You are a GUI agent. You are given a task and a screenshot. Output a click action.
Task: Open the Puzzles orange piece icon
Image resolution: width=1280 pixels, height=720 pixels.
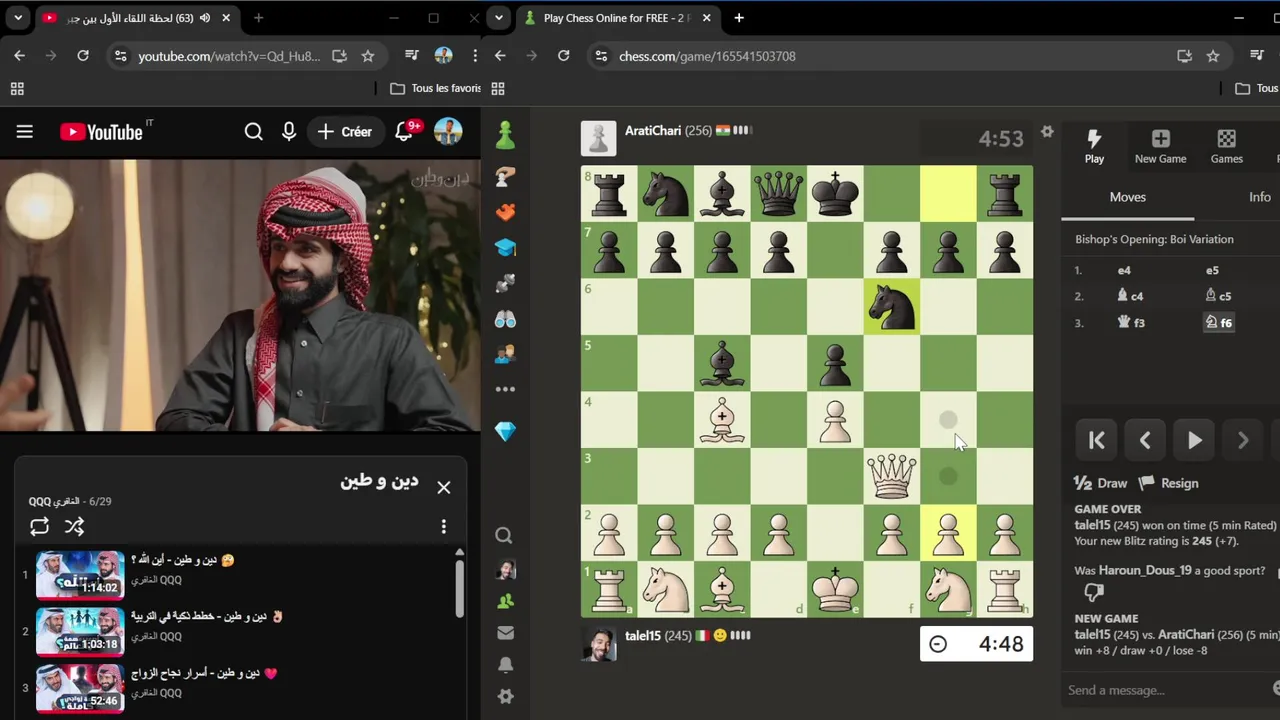(x=505, y=211)
